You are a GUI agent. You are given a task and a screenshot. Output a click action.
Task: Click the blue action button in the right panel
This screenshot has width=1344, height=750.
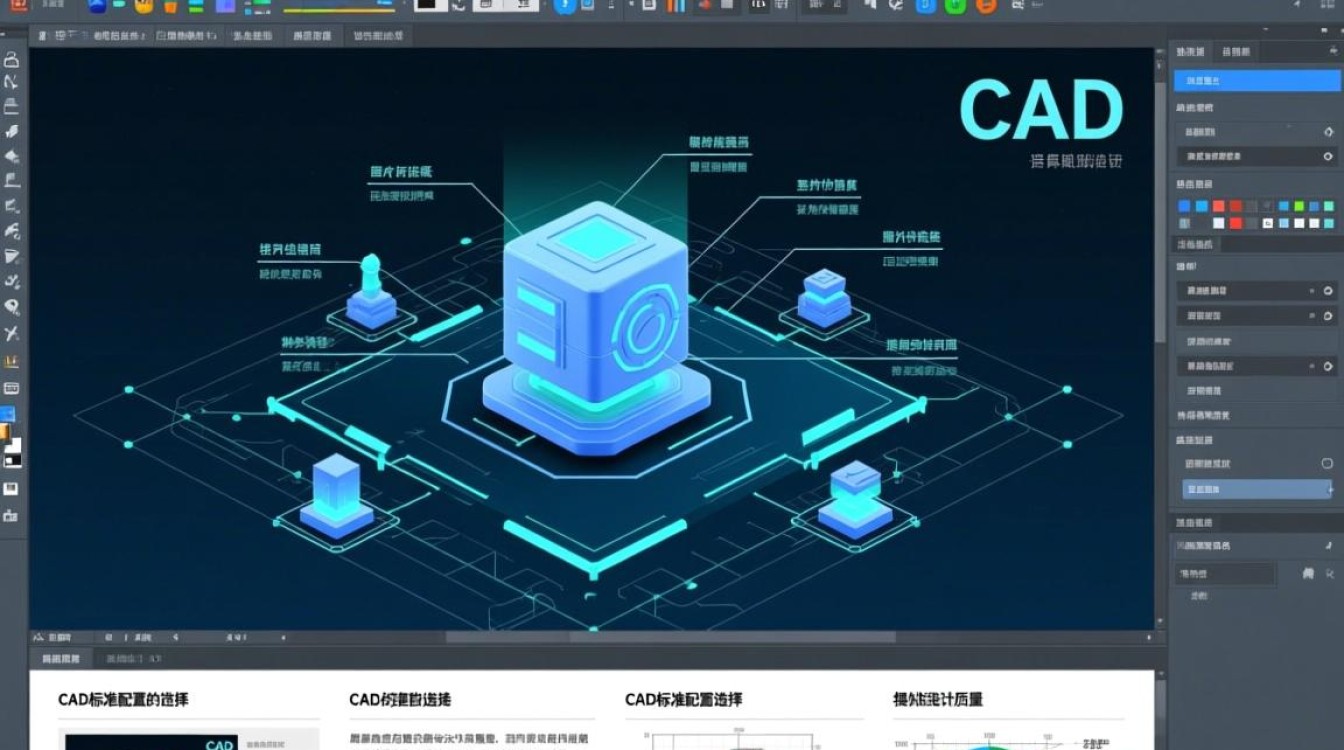click(x=1258, y=489)
